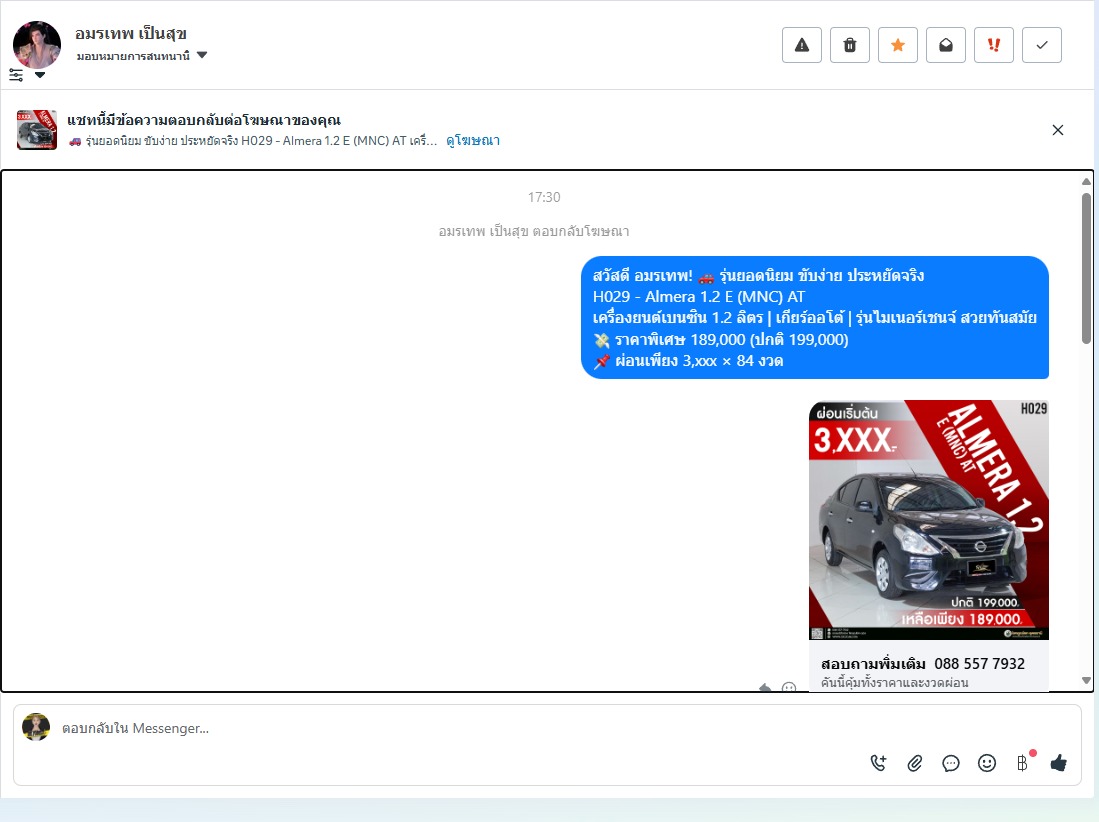Expand the dropdown arrow beside filter icon
Image resolution: width=1099 pixels, height=822 pixels.
(x=40, y=75)
